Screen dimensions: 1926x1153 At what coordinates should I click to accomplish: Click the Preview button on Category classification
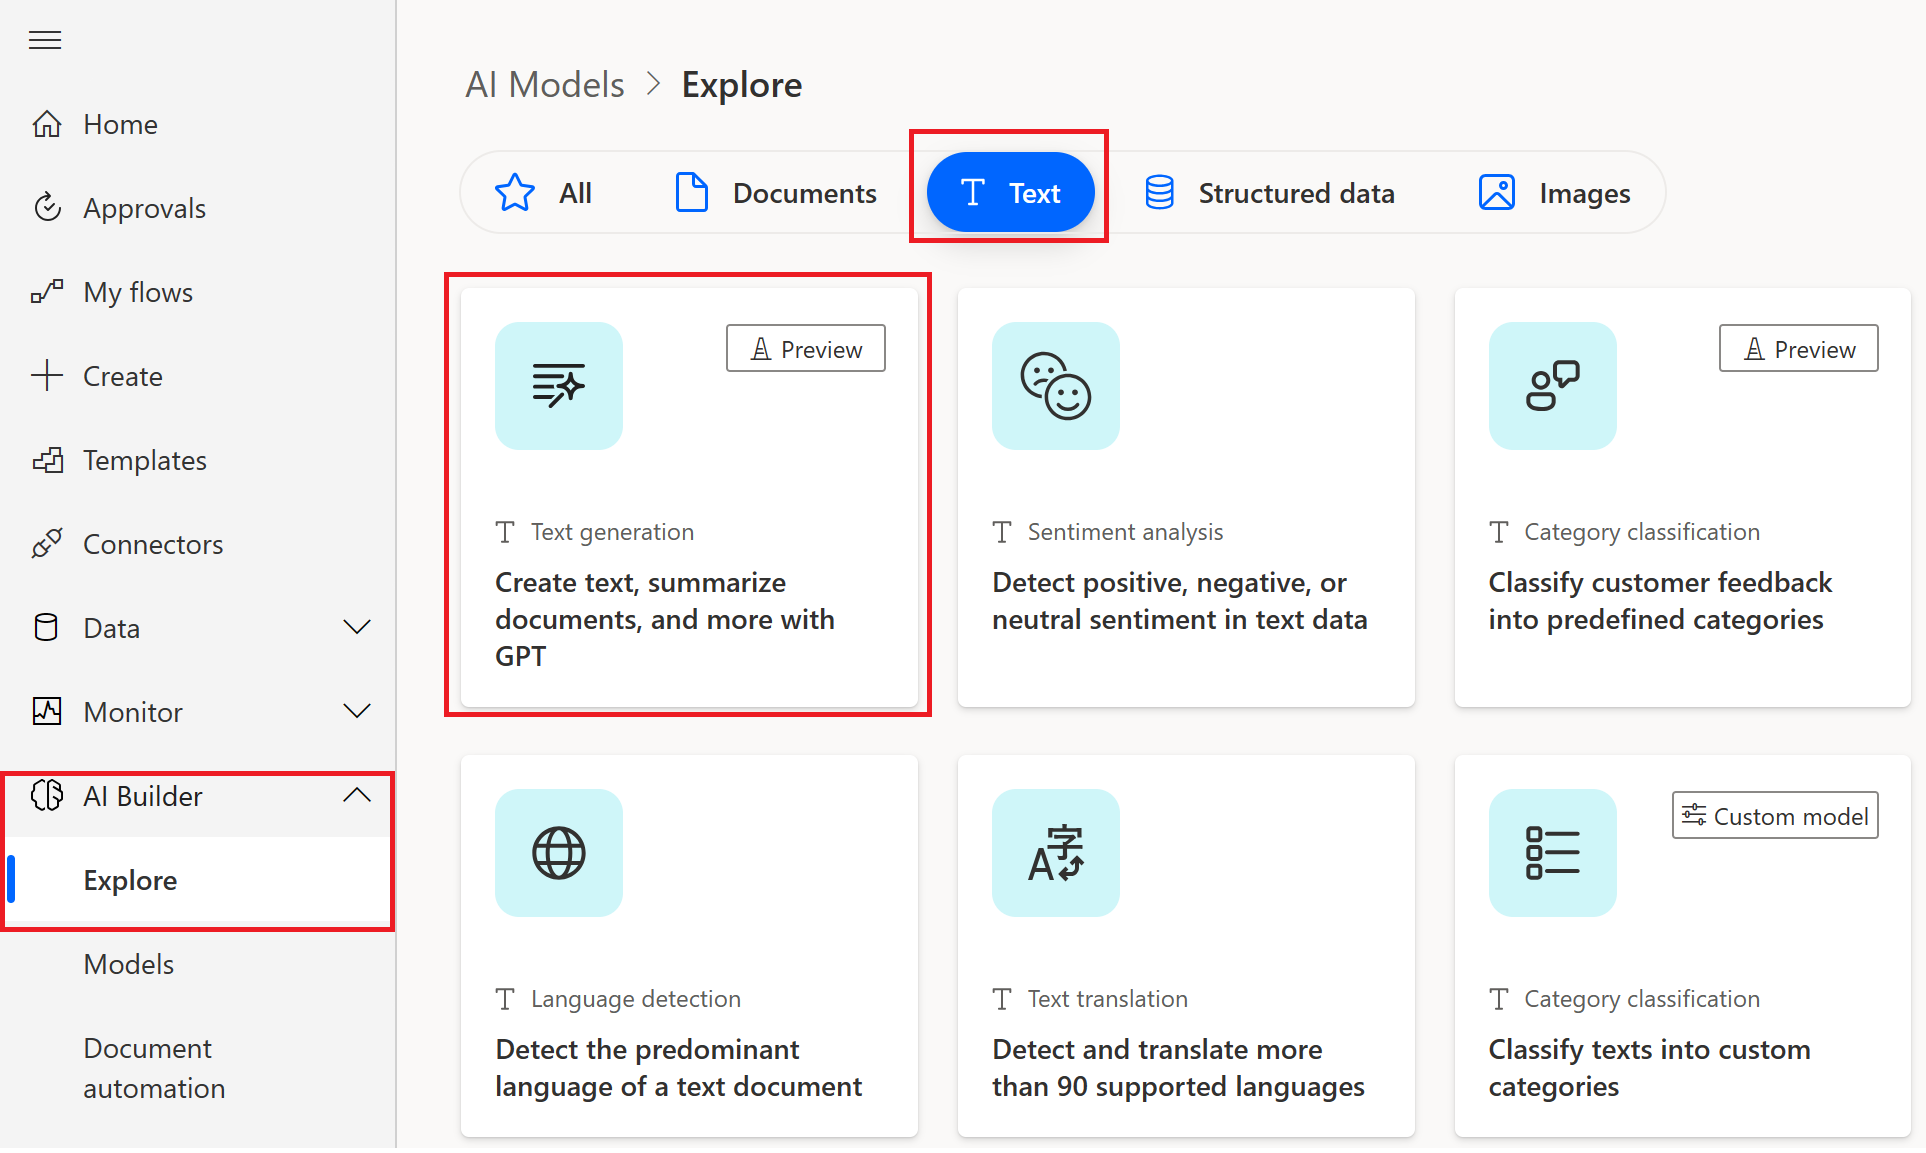[x=1798, y=347]
